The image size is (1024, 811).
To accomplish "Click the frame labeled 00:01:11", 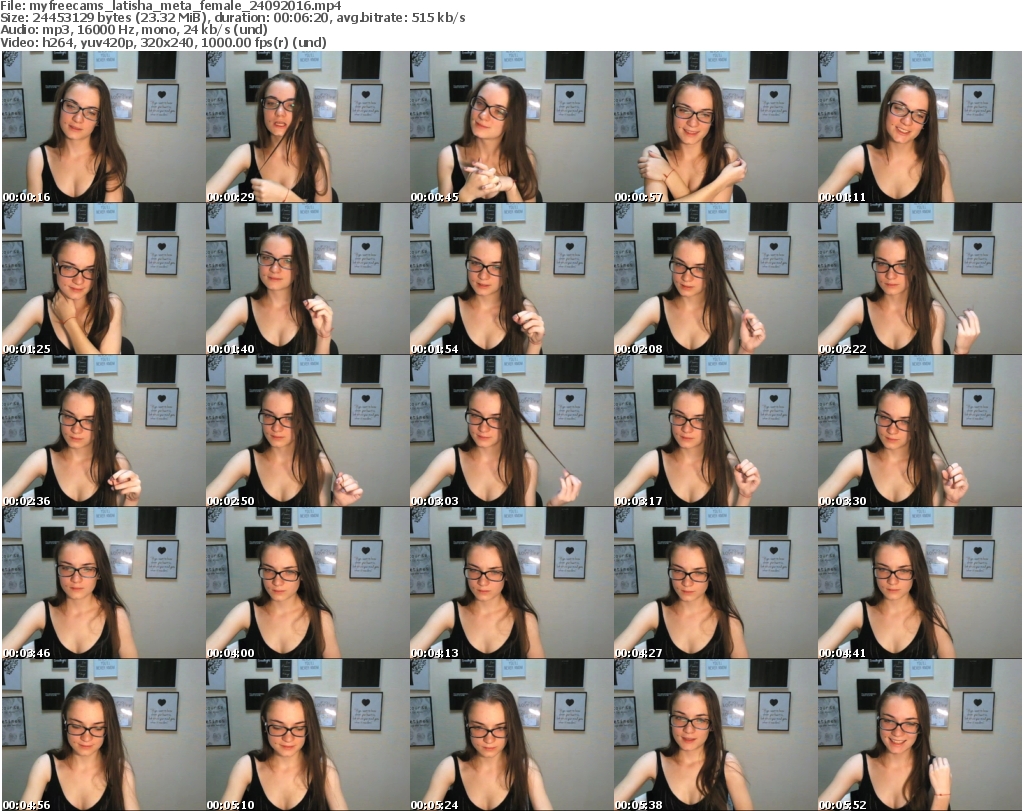I will (919, 127).
